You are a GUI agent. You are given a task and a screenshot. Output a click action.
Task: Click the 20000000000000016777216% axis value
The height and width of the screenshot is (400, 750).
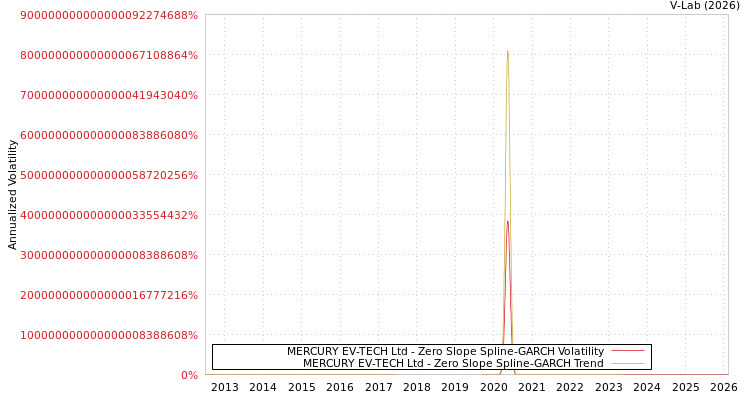(x=109, y=295)
